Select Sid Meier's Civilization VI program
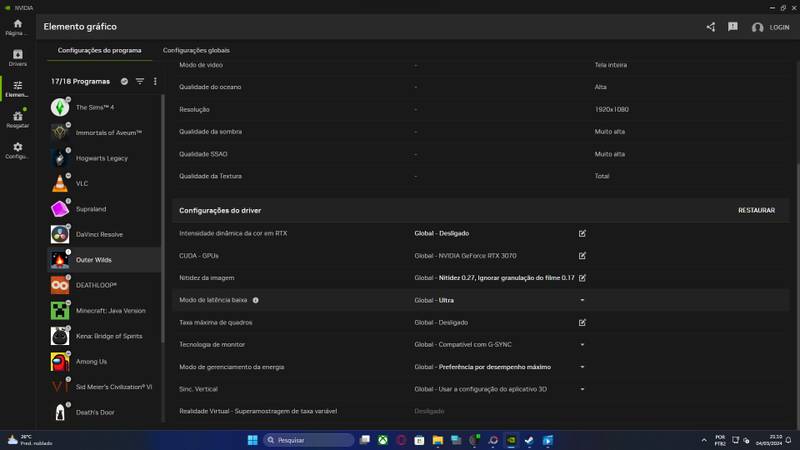The width and height of the screenshot is (800, 450). click(x=104, y=387)
